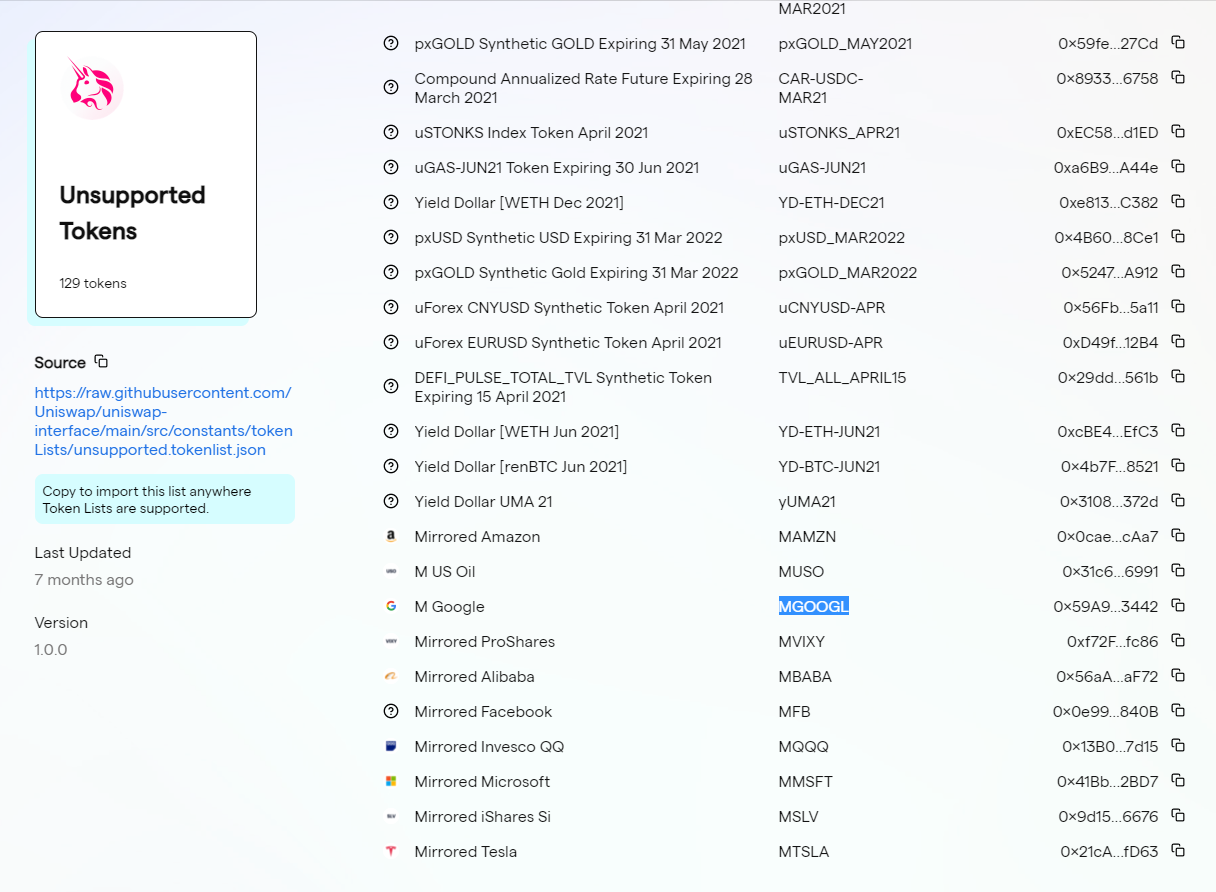
Task: Click question-mark icon beside Yield Dollar UMA 21
Action: 391,501
